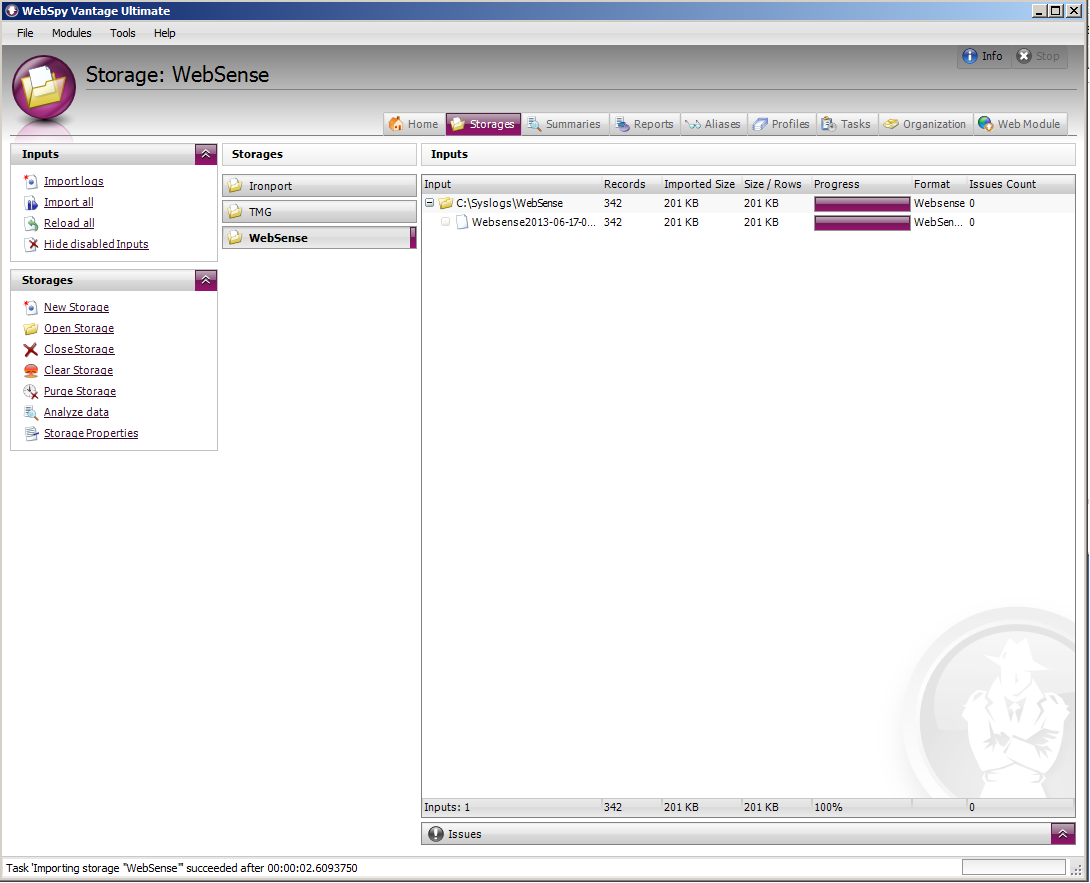Click the Purge Storage link
This screenshot has width=1090, height=883.
pyautogui.click(x=80, y=391)
